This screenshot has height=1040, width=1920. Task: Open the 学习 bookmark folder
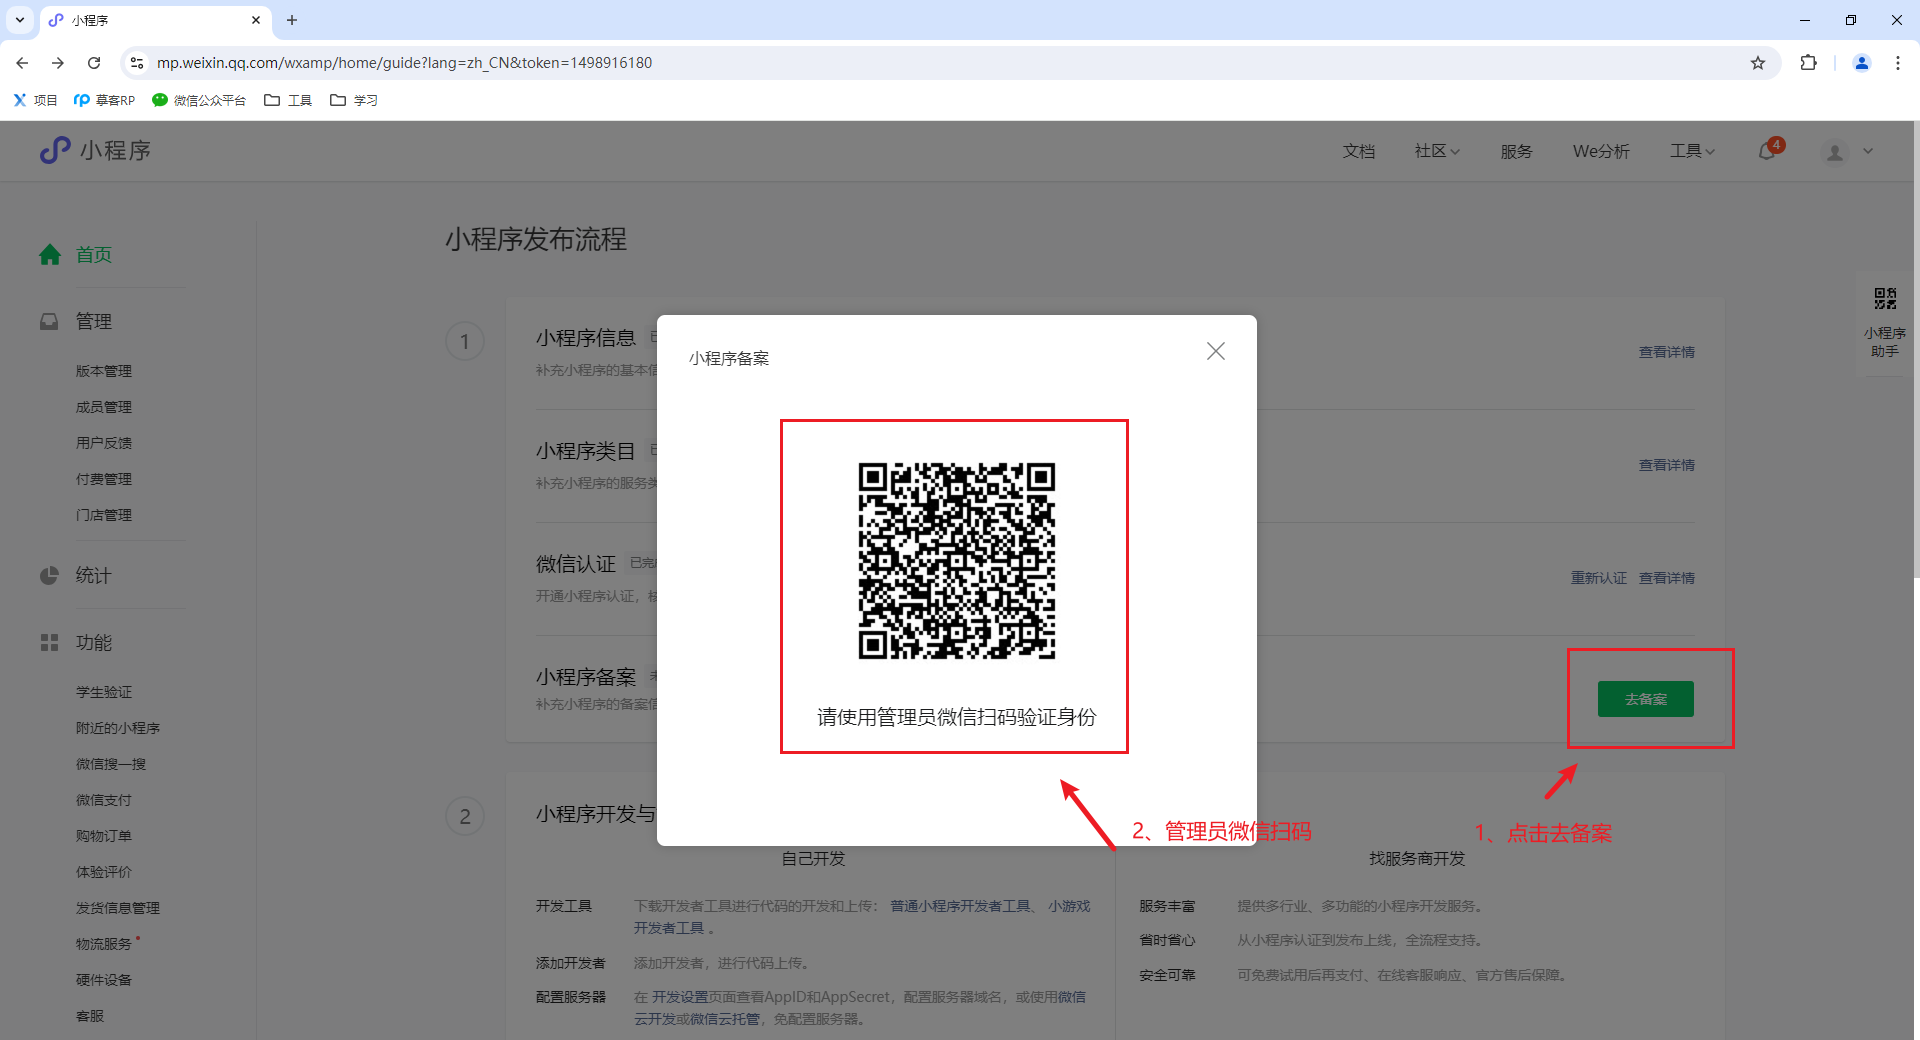(x=354, y=100)
